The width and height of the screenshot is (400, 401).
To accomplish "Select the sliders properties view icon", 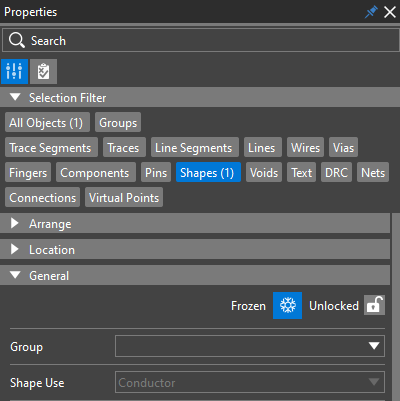I will 14,71.
